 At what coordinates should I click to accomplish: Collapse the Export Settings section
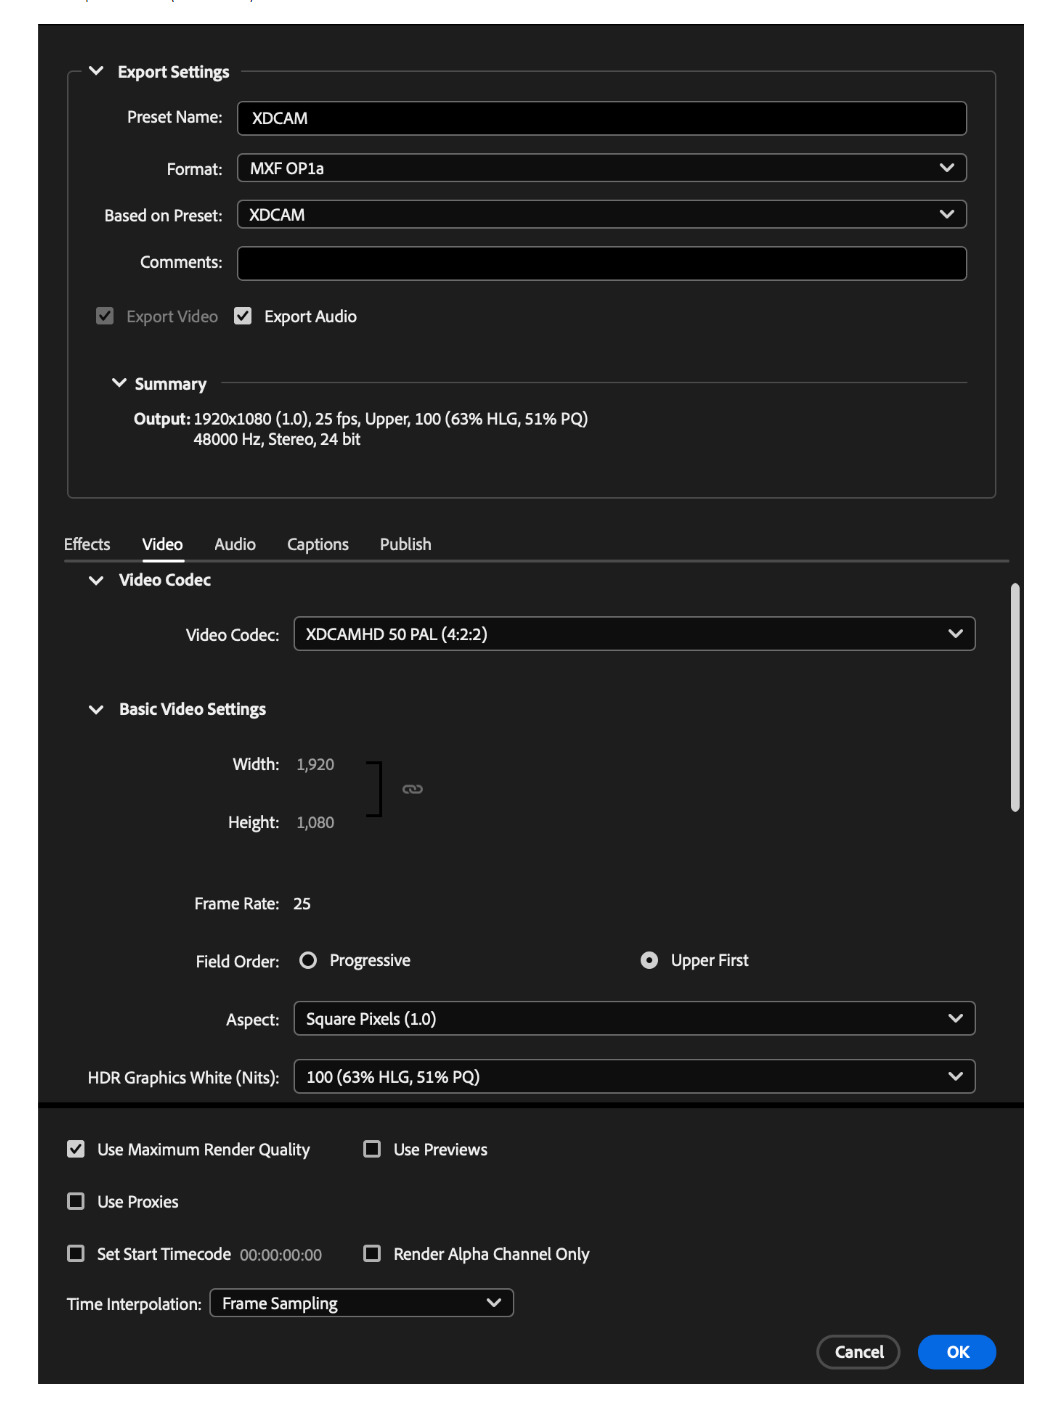click(96, 71)
